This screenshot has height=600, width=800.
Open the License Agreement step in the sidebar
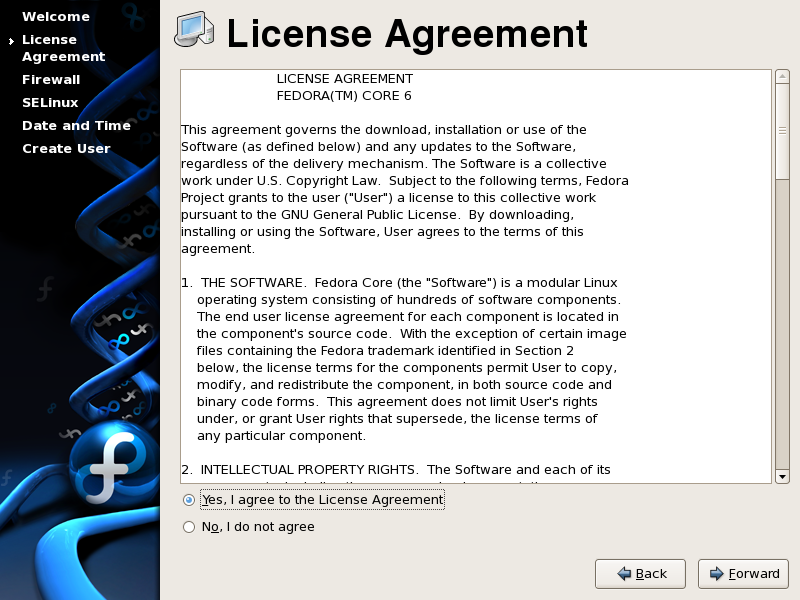64,48
